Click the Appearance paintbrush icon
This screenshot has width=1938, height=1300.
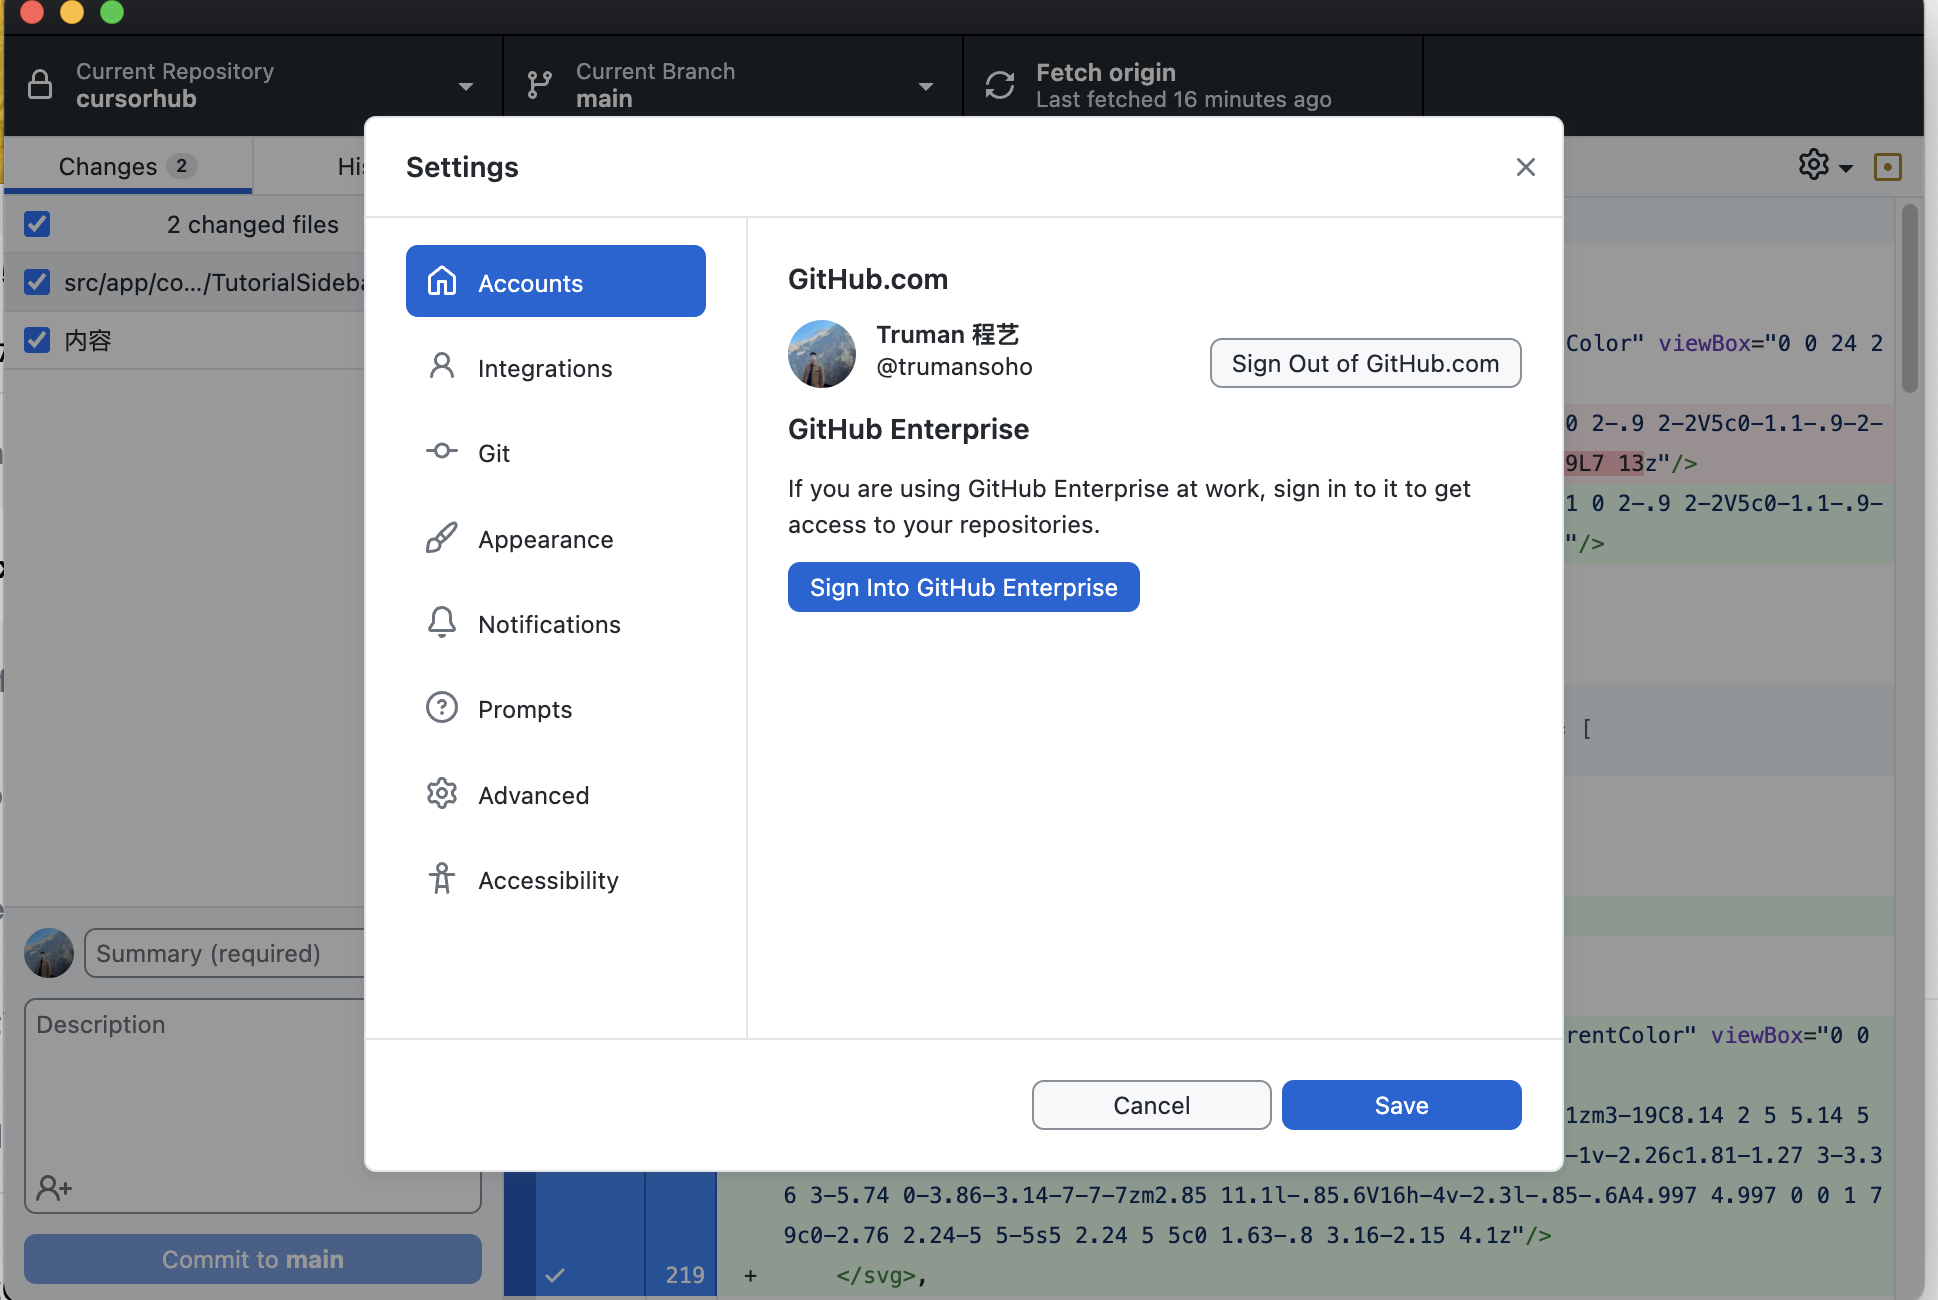442,537
